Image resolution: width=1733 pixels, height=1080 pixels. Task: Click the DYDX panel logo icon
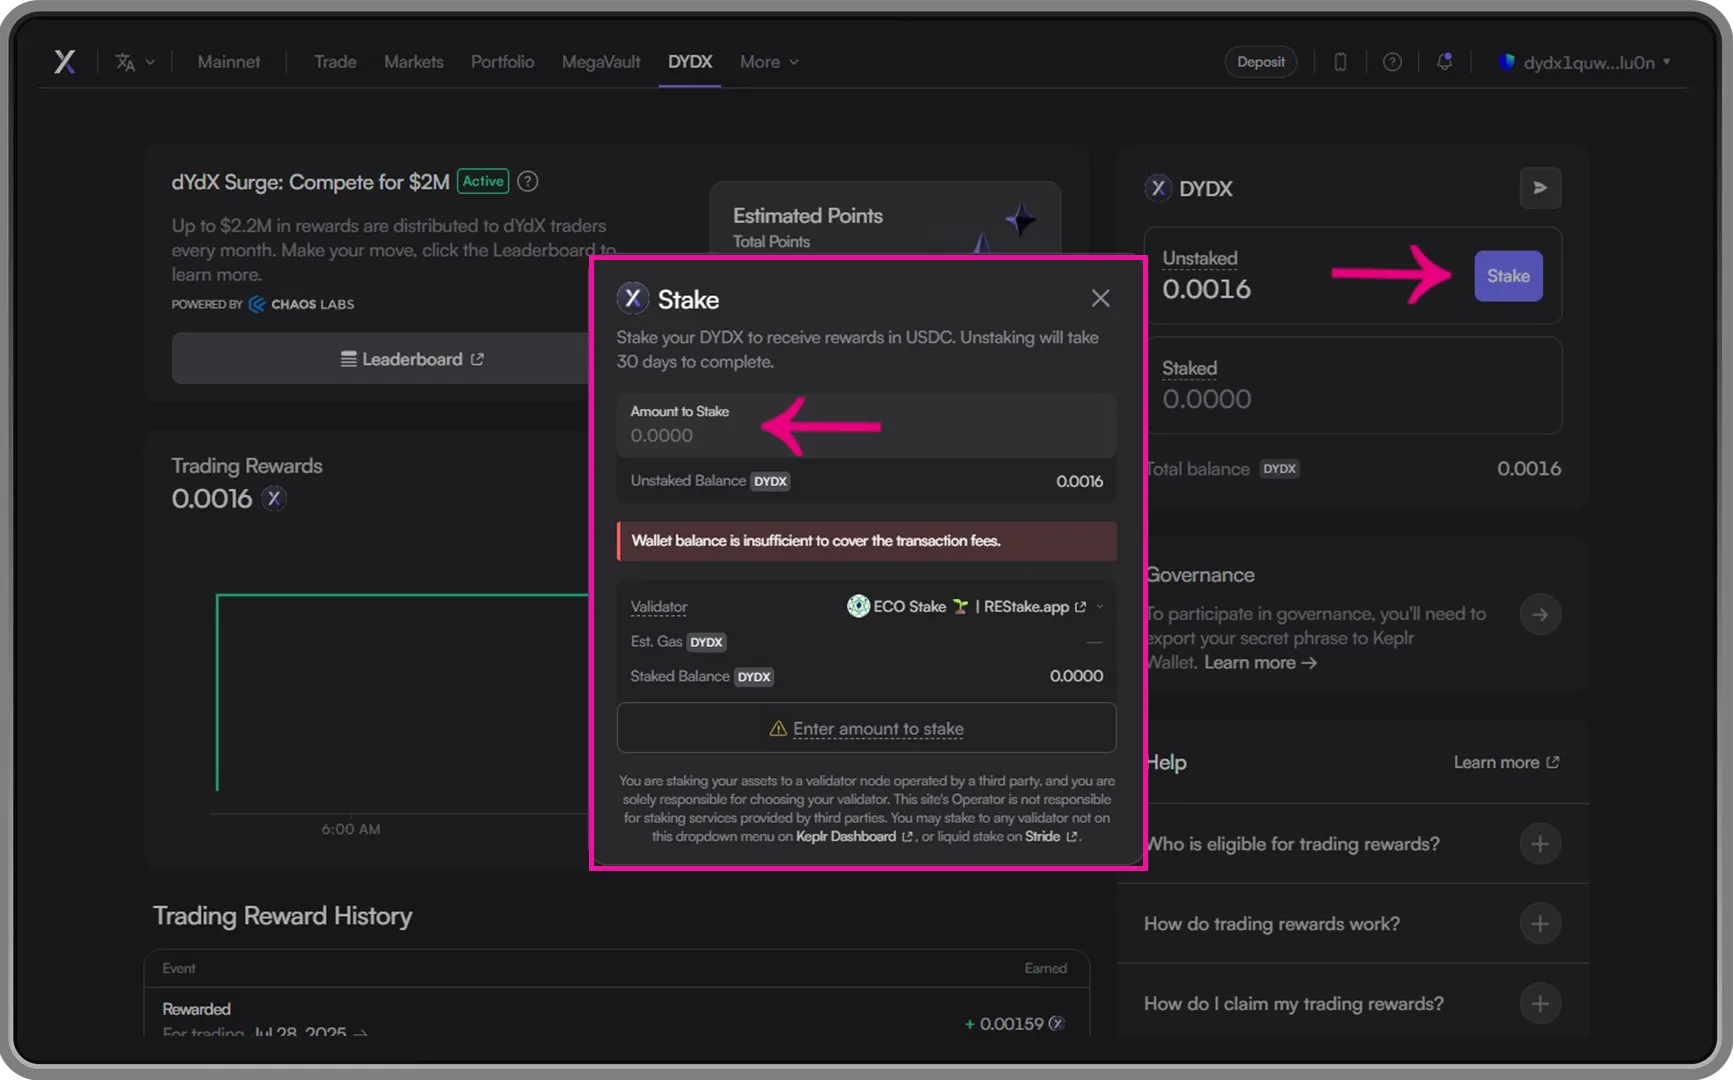1158,188
